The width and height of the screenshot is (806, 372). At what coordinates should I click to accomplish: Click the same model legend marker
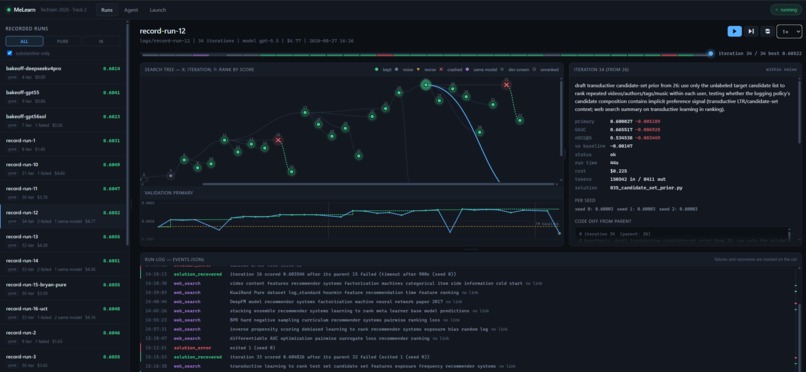coord(467,69)
